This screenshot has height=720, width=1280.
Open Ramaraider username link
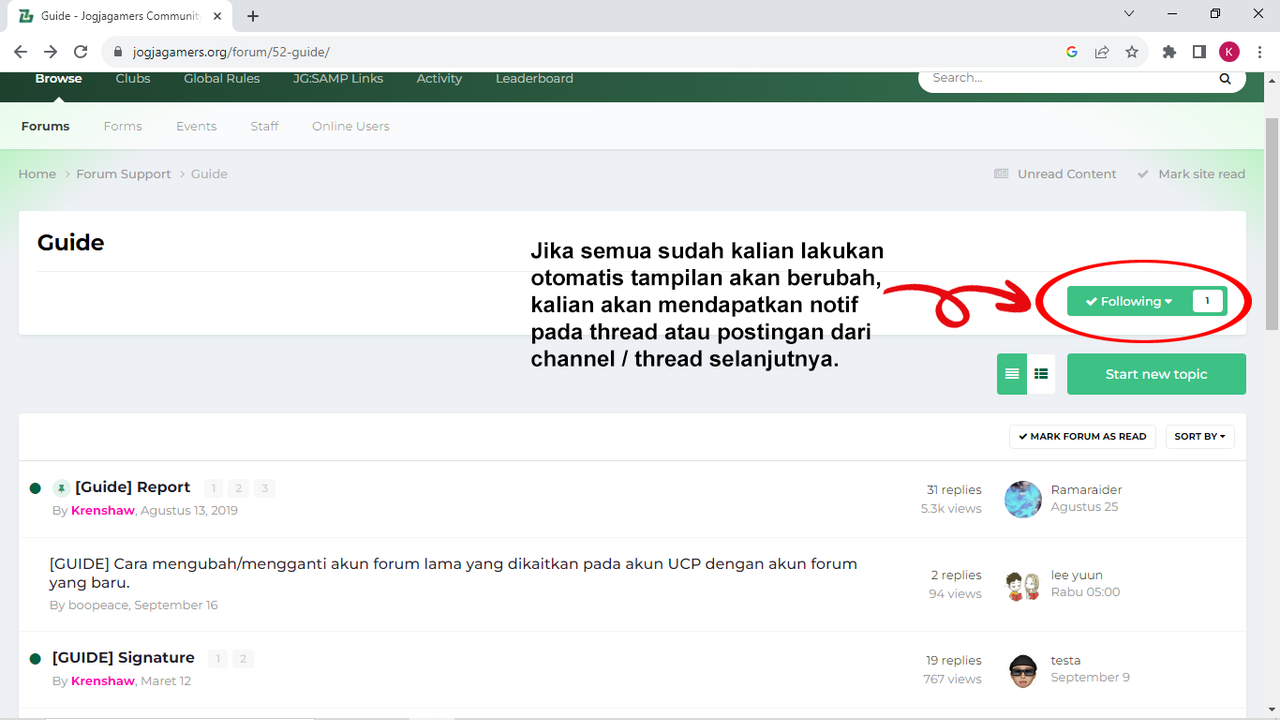click(x=1086, y=490)
